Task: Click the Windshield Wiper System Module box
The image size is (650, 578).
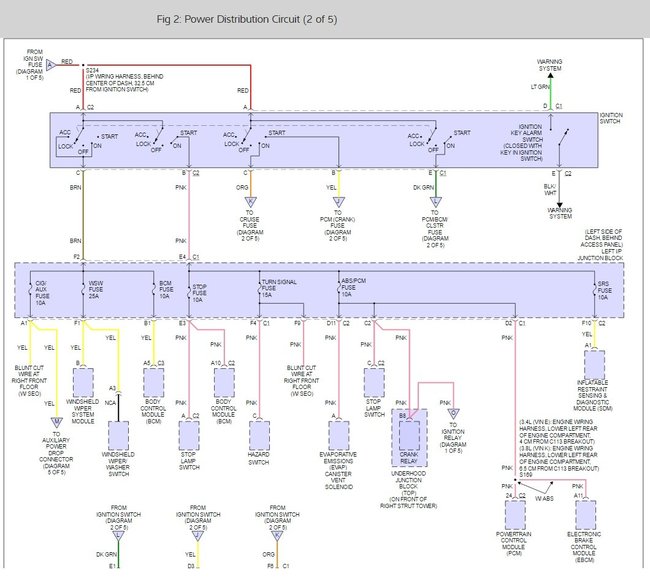Action: tap(83, 382)
